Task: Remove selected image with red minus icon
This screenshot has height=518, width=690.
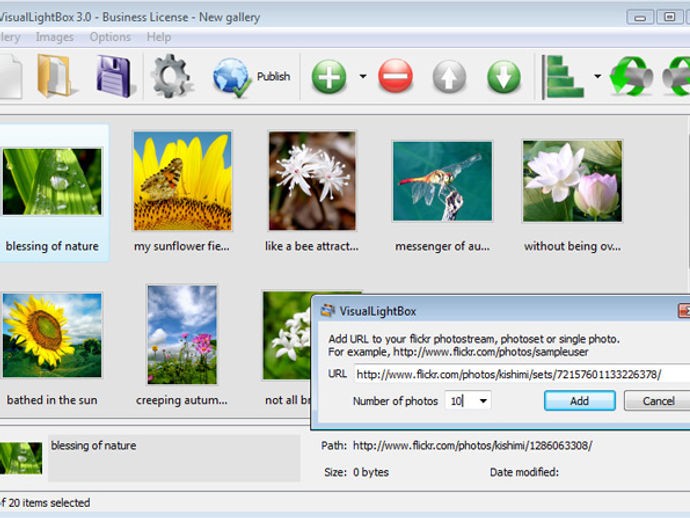Action: point(395,76)
